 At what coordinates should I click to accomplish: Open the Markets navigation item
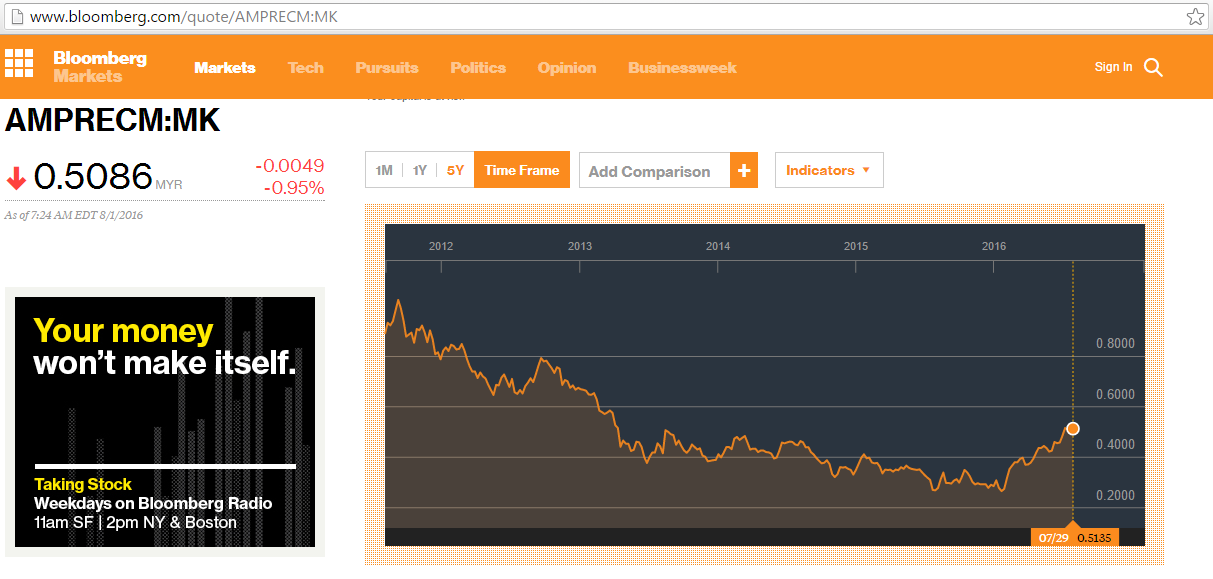[x=225, y=68]
